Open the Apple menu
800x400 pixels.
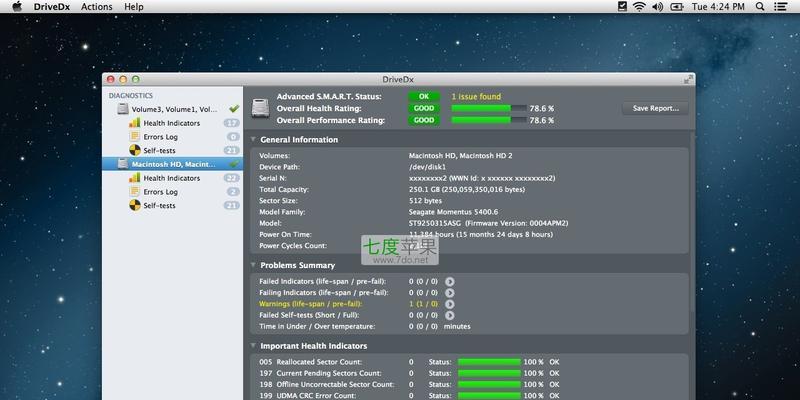tap(17, 7)
